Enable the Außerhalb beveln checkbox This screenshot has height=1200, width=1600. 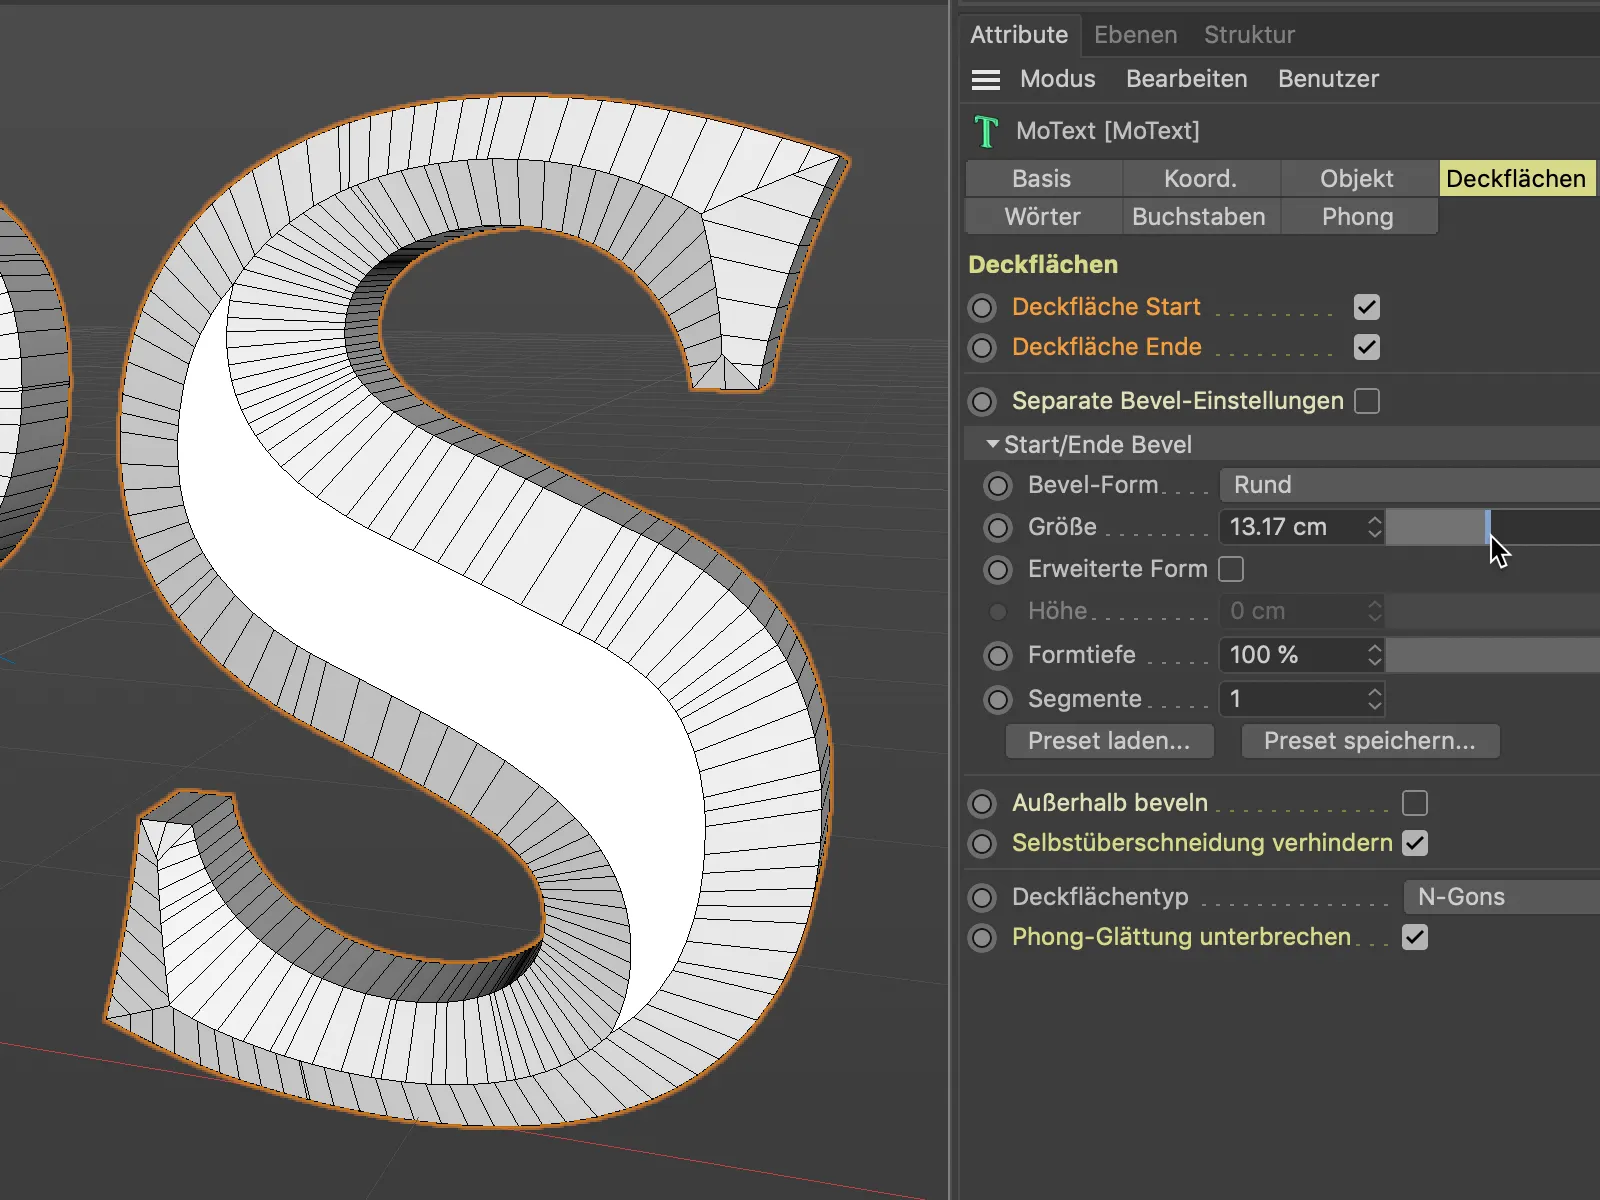[x=1414, y=803]
